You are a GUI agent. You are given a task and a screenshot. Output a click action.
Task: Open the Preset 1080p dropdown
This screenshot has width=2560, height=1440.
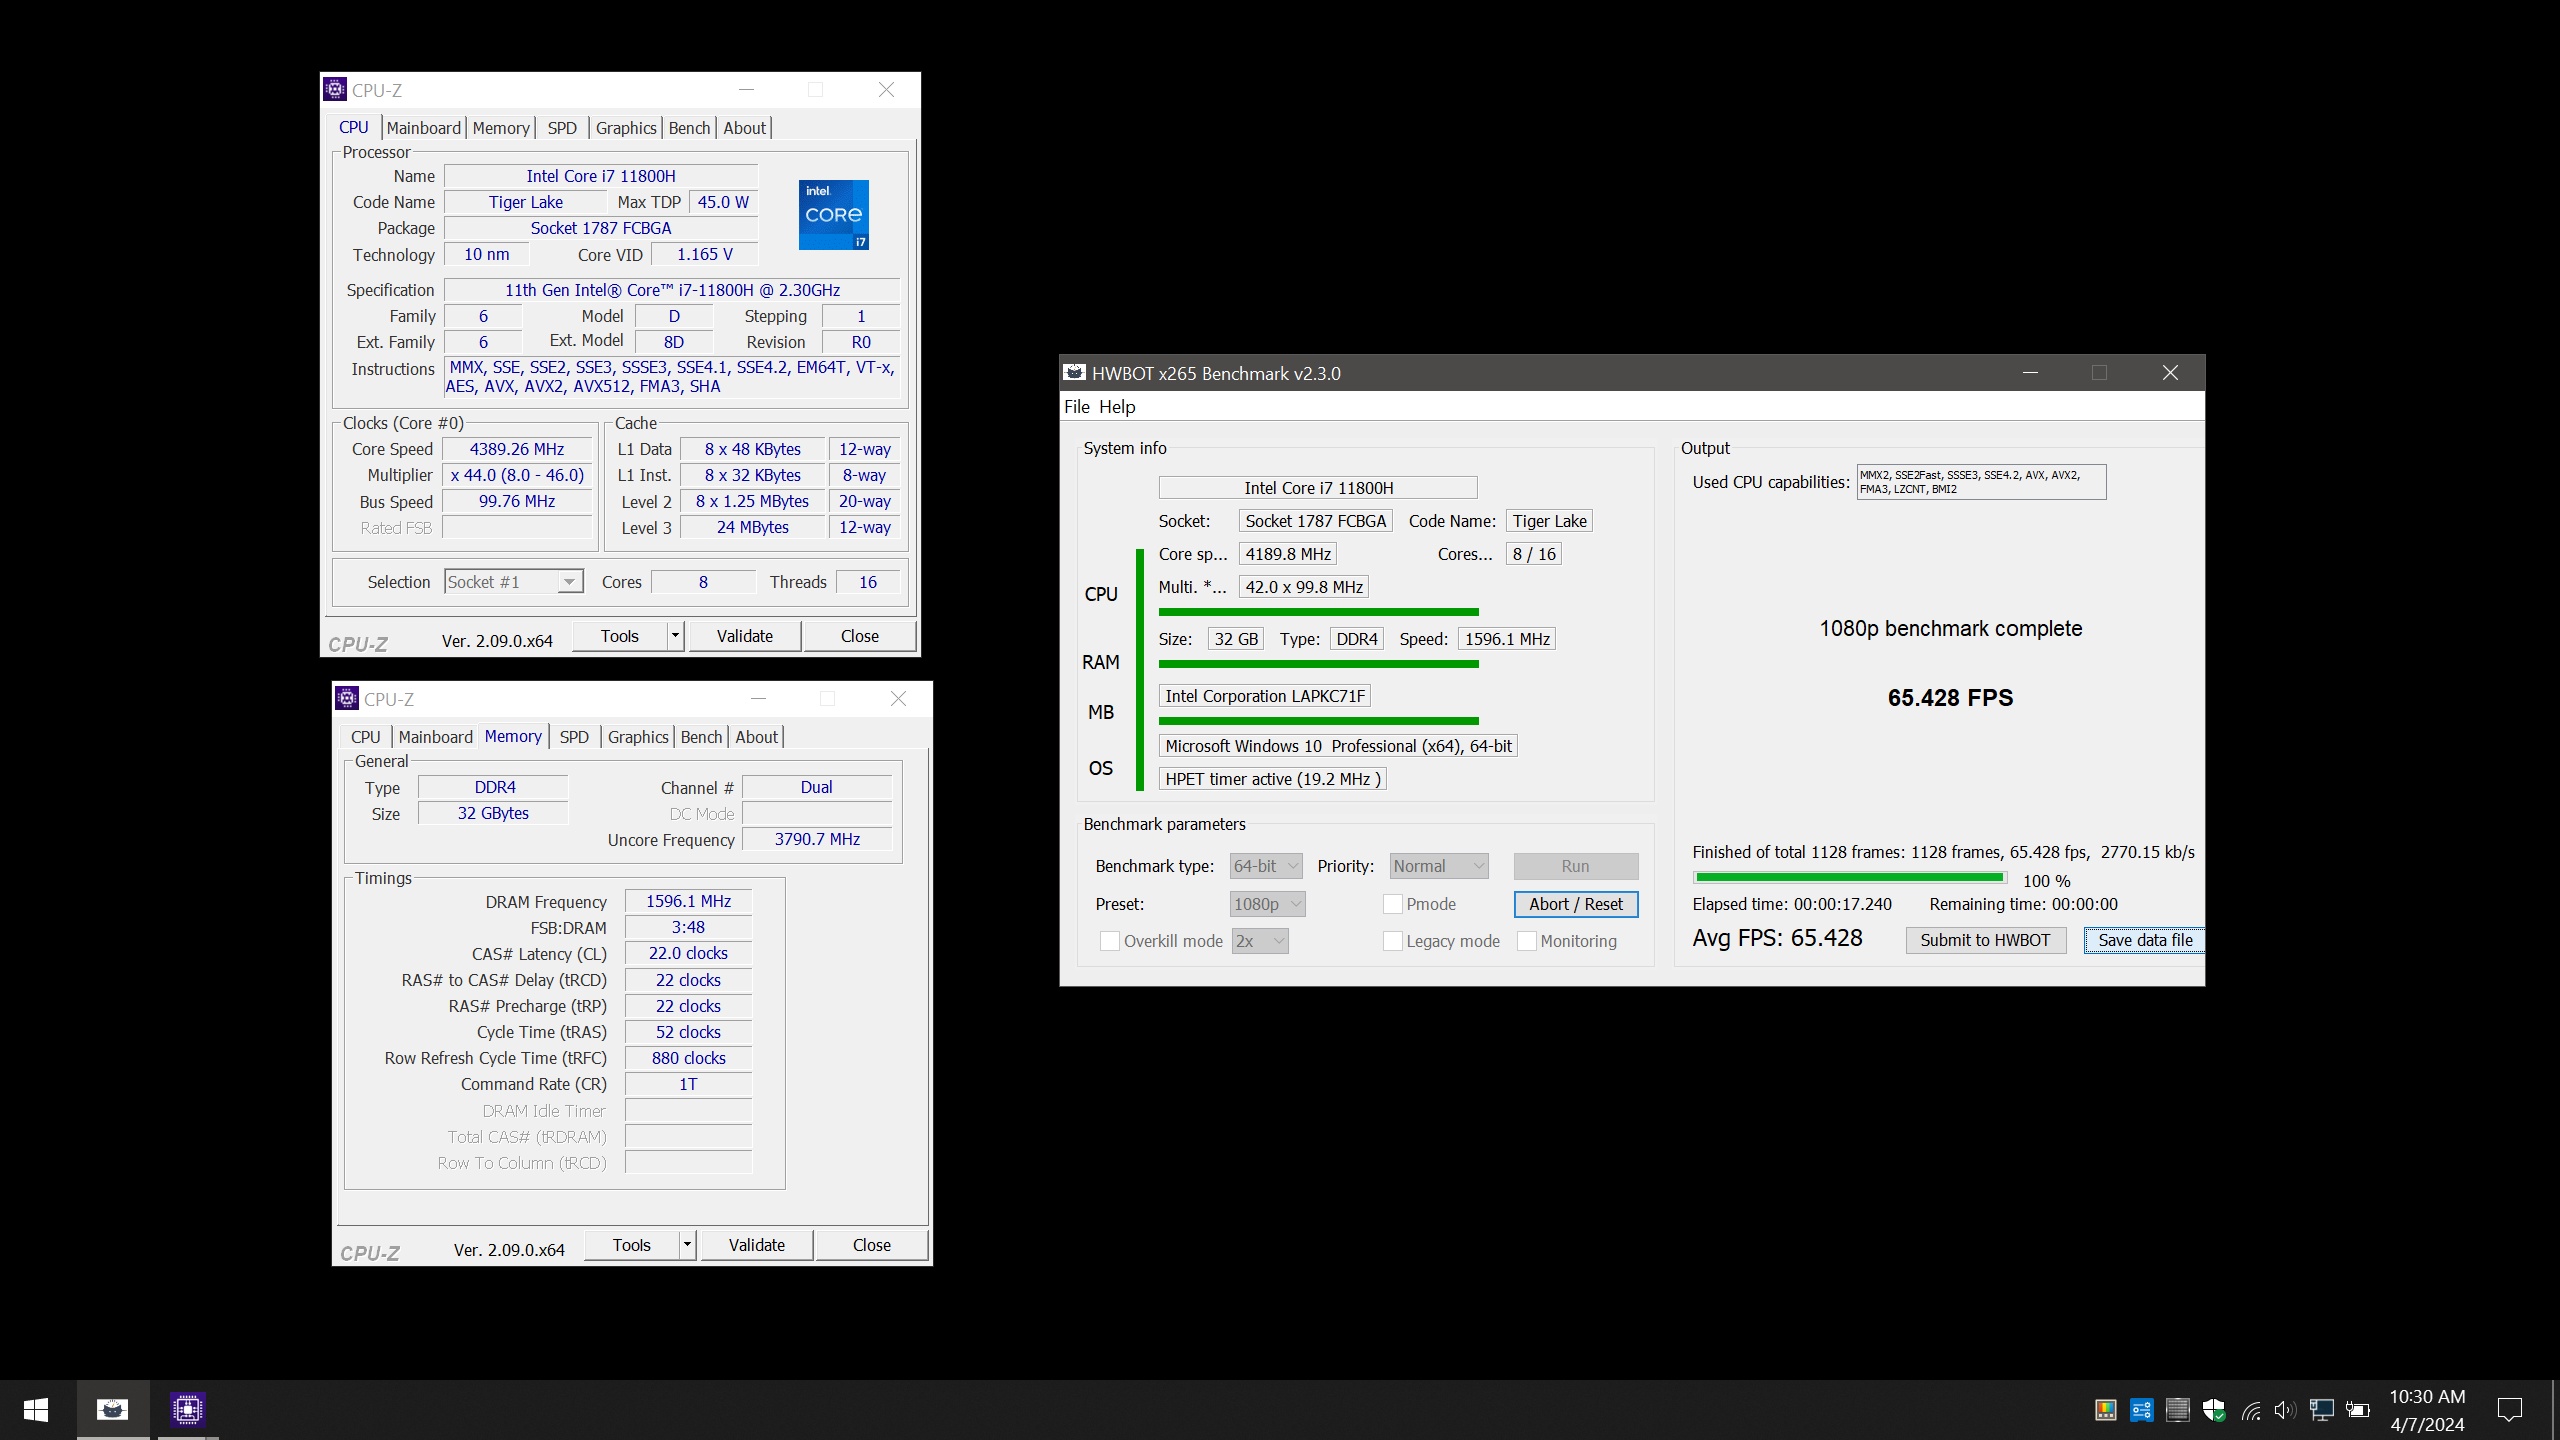(x=1268, y=904)
